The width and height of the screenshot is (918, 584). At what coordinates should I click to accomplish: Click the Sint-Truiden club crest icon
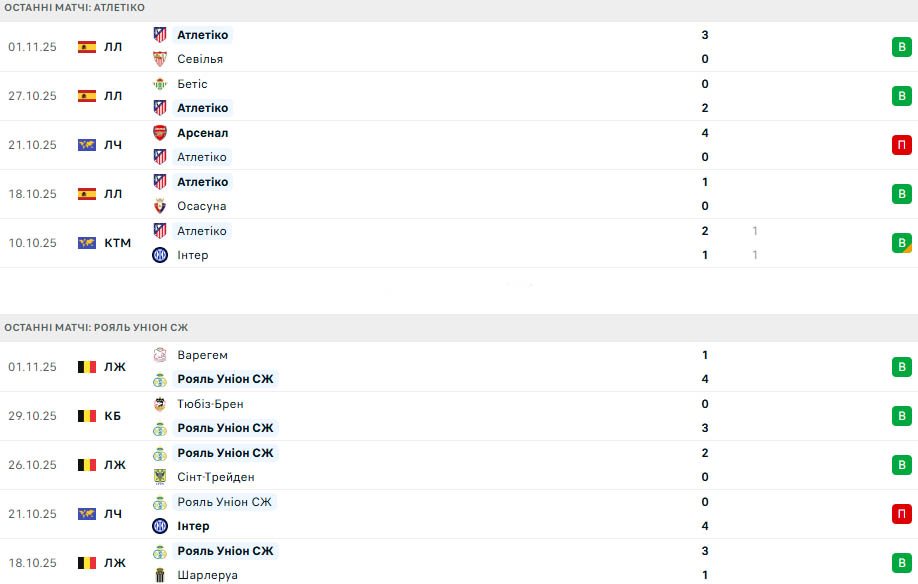tap(160, 477)
